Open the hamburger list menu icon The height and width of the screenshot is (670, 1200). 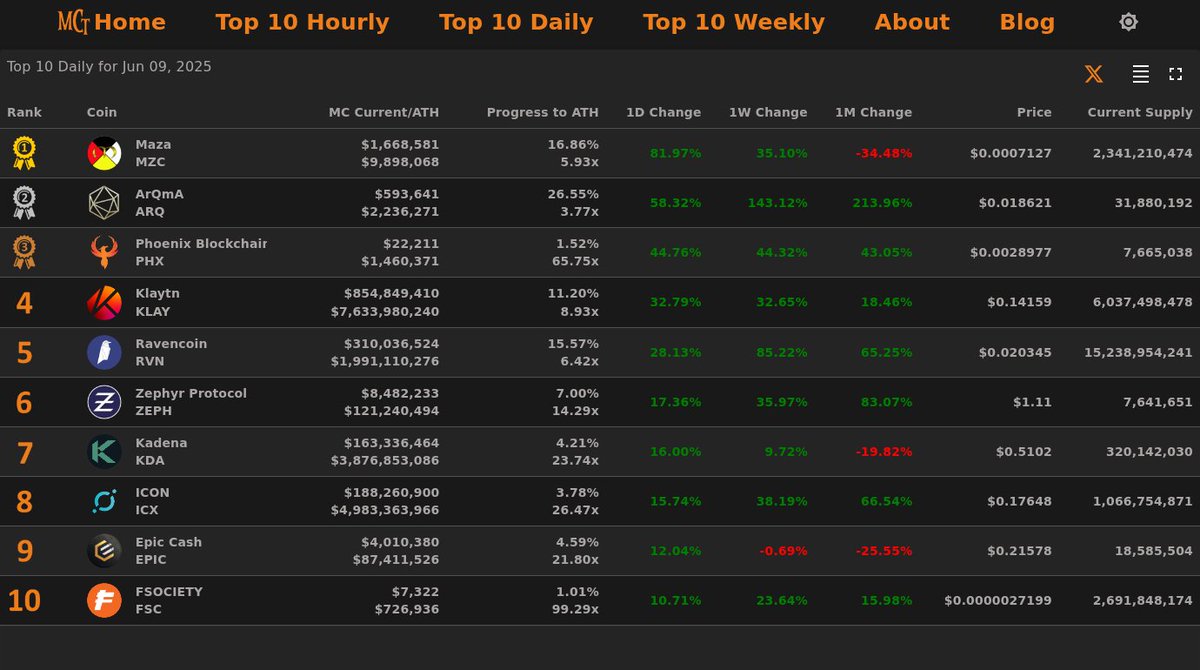[1140, 74]
